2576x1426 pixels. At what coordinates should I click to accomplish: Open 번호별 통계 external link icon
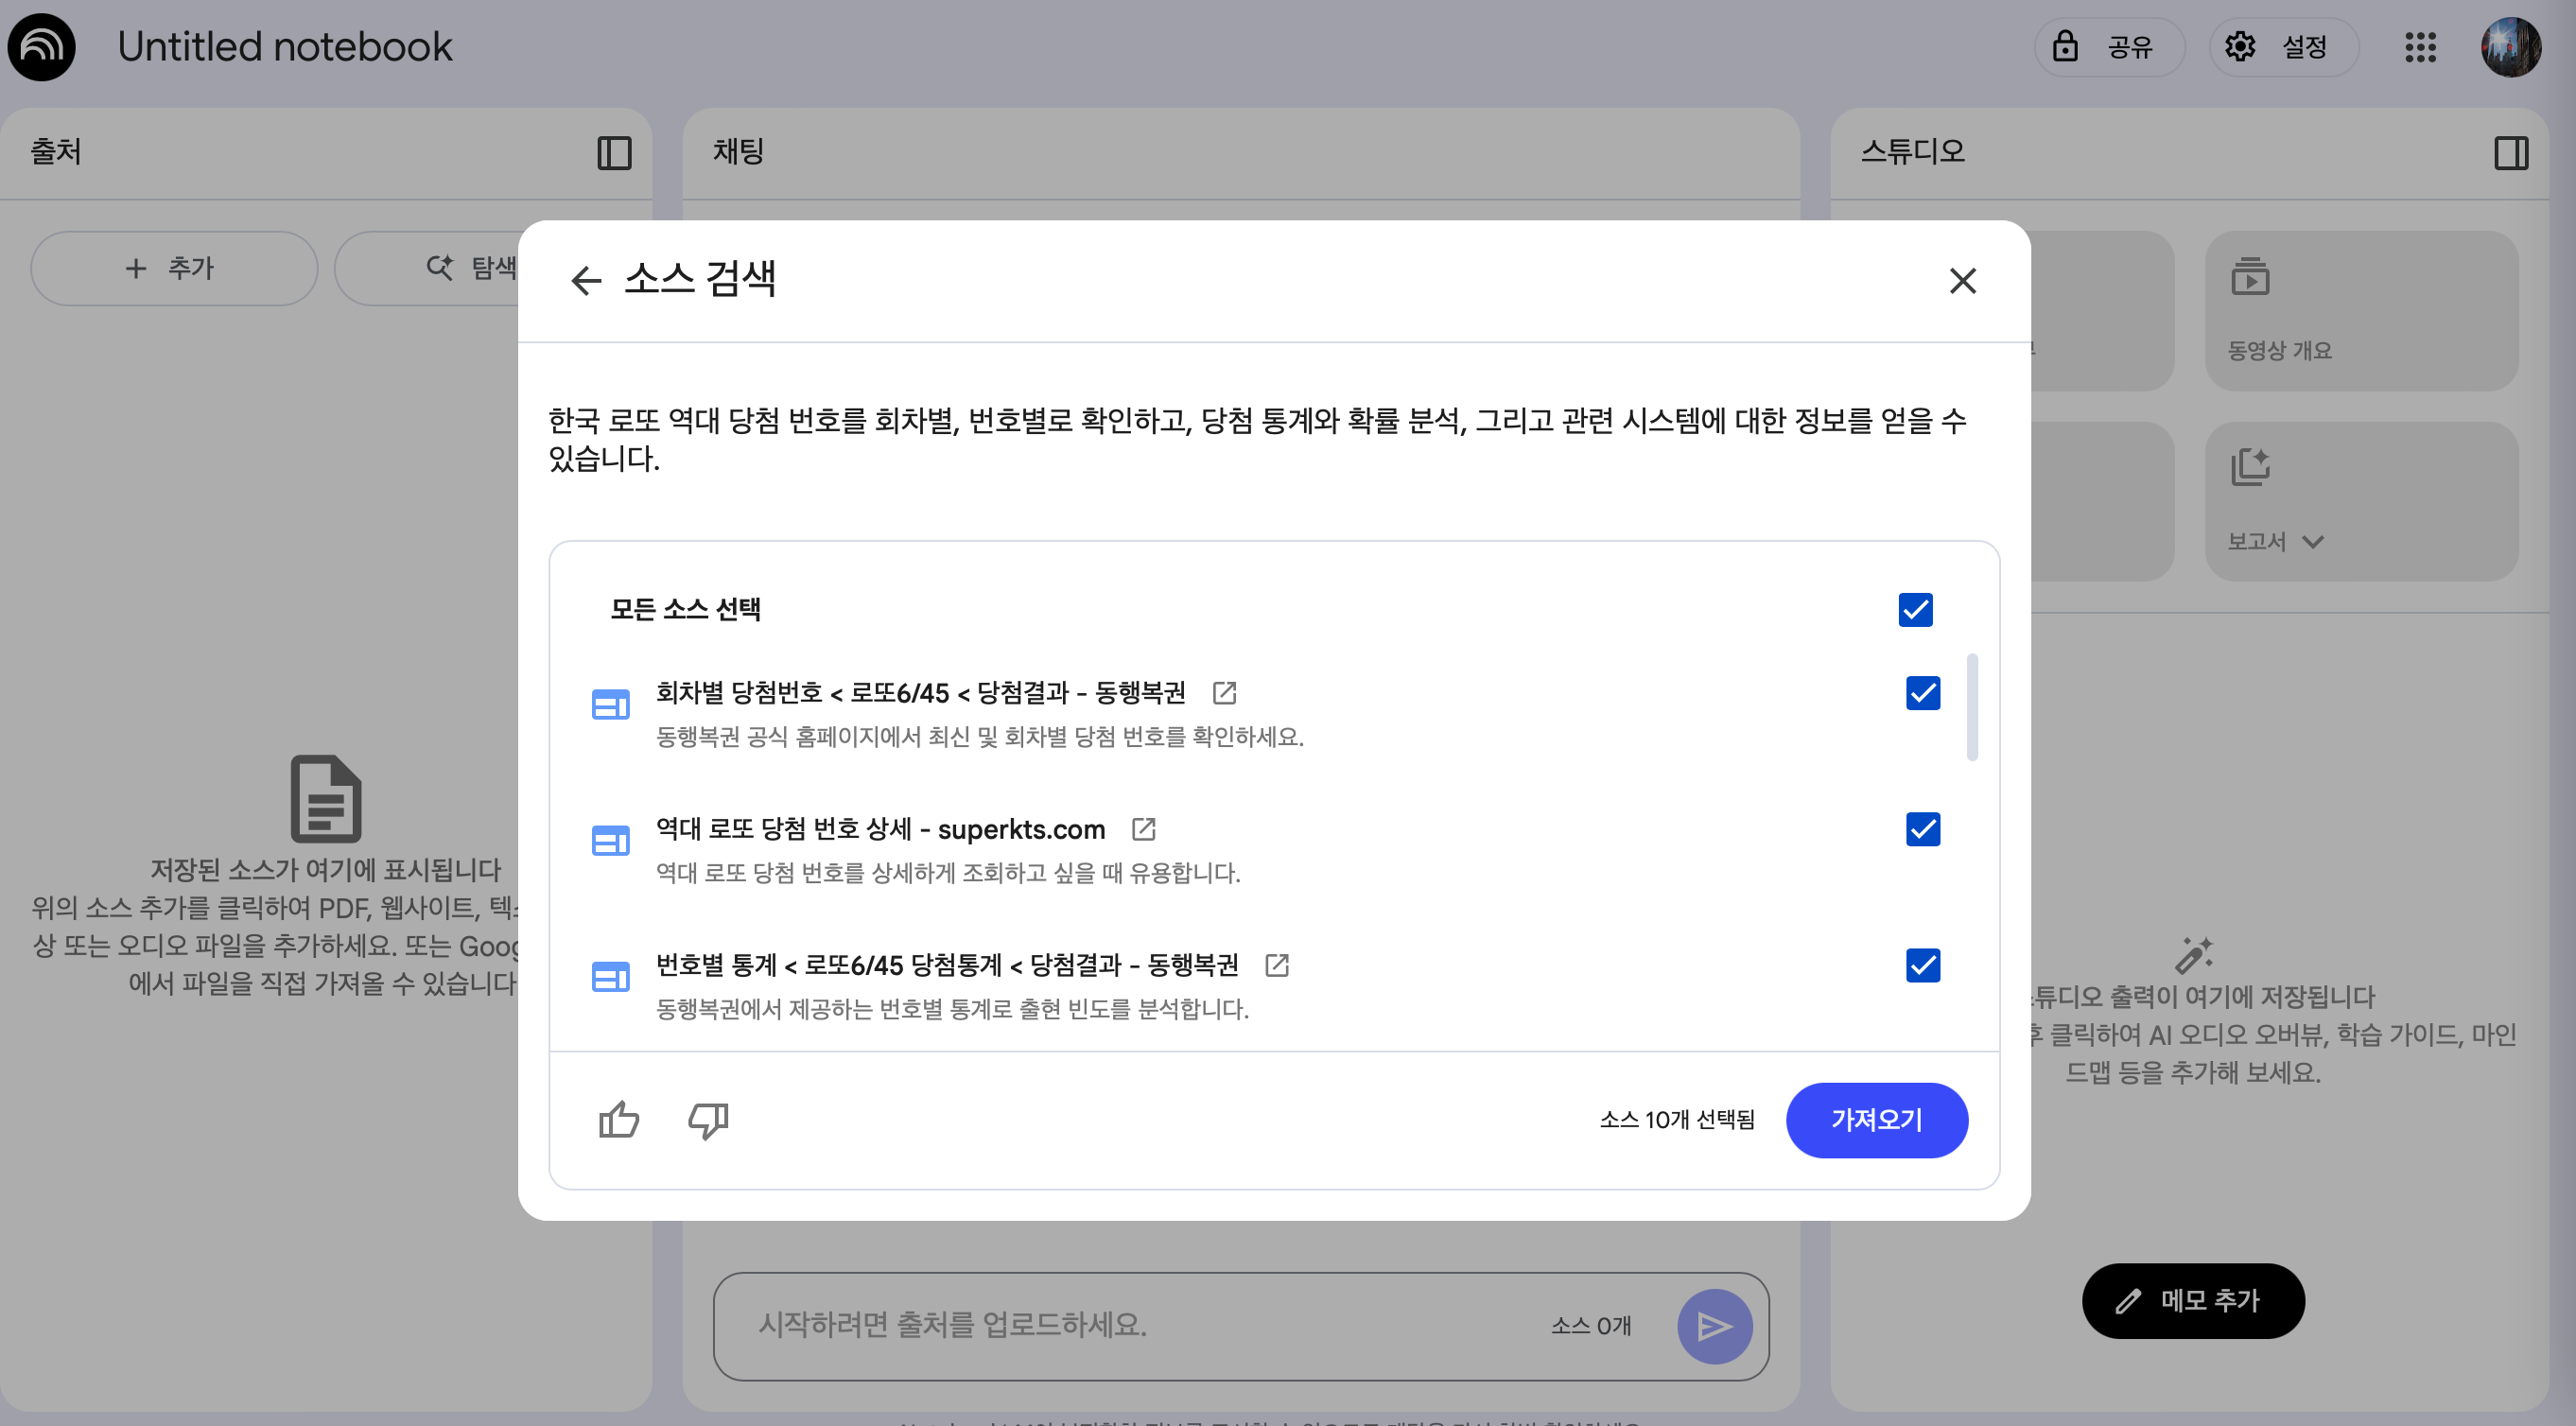[x=1276, y=965]
